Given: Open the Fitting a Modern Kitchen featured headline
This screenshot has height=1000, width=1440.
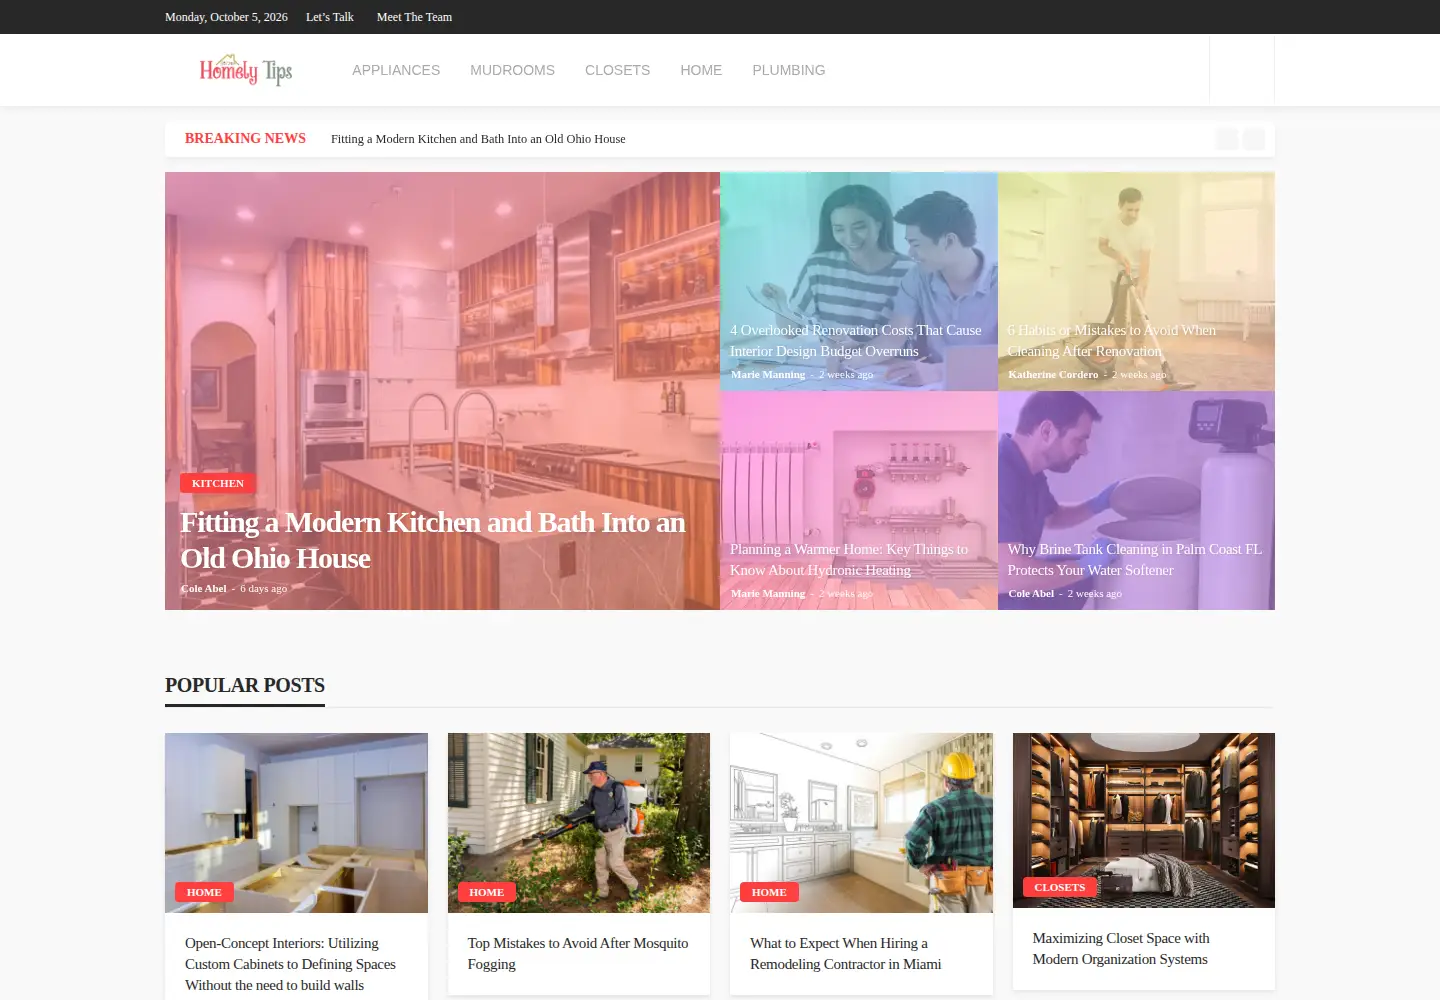Looking at the screenshot, I should [x=433, y=540].
